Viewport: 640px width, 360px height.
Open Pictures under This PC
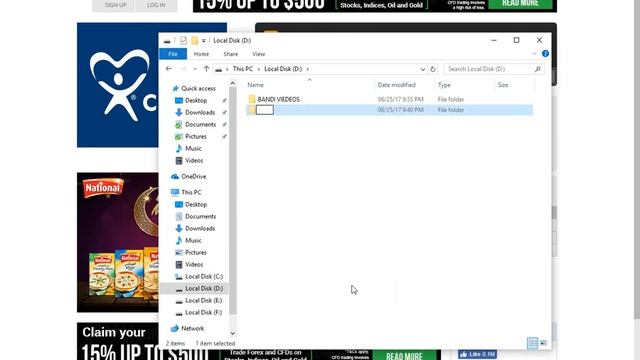coord(196,253)
